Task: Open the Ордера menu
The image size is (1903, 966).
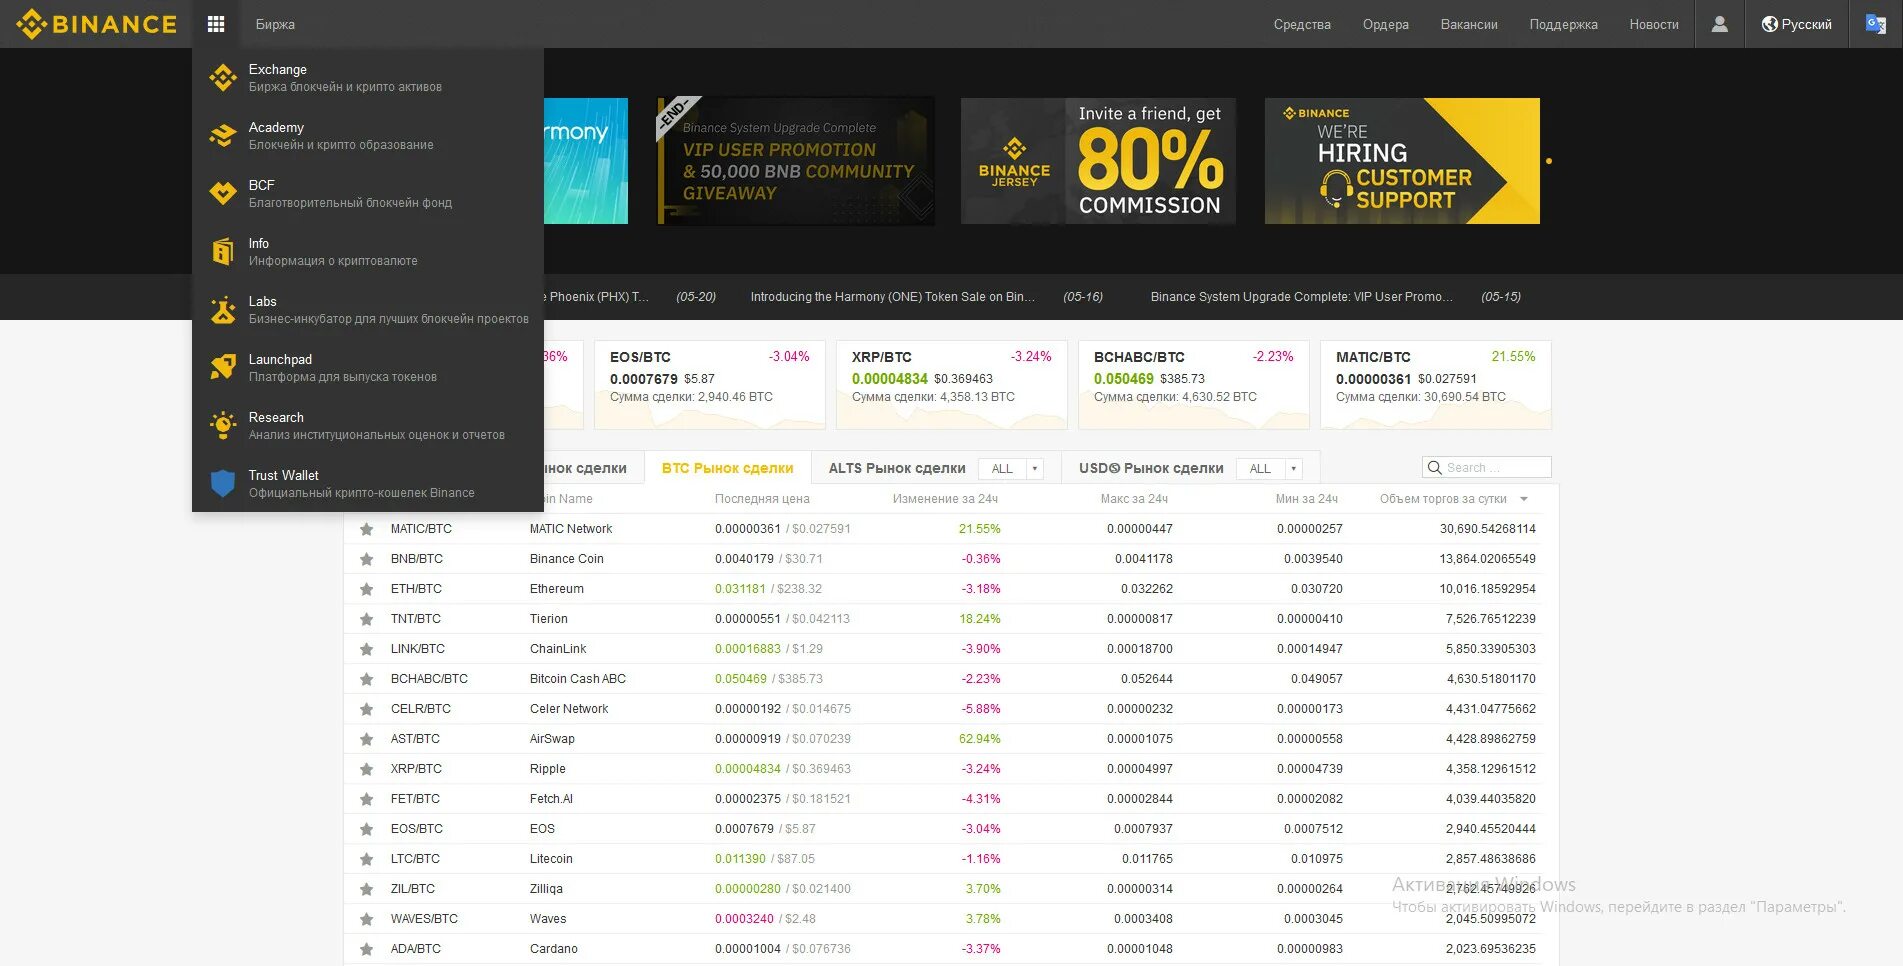Action: point(1386,24)
